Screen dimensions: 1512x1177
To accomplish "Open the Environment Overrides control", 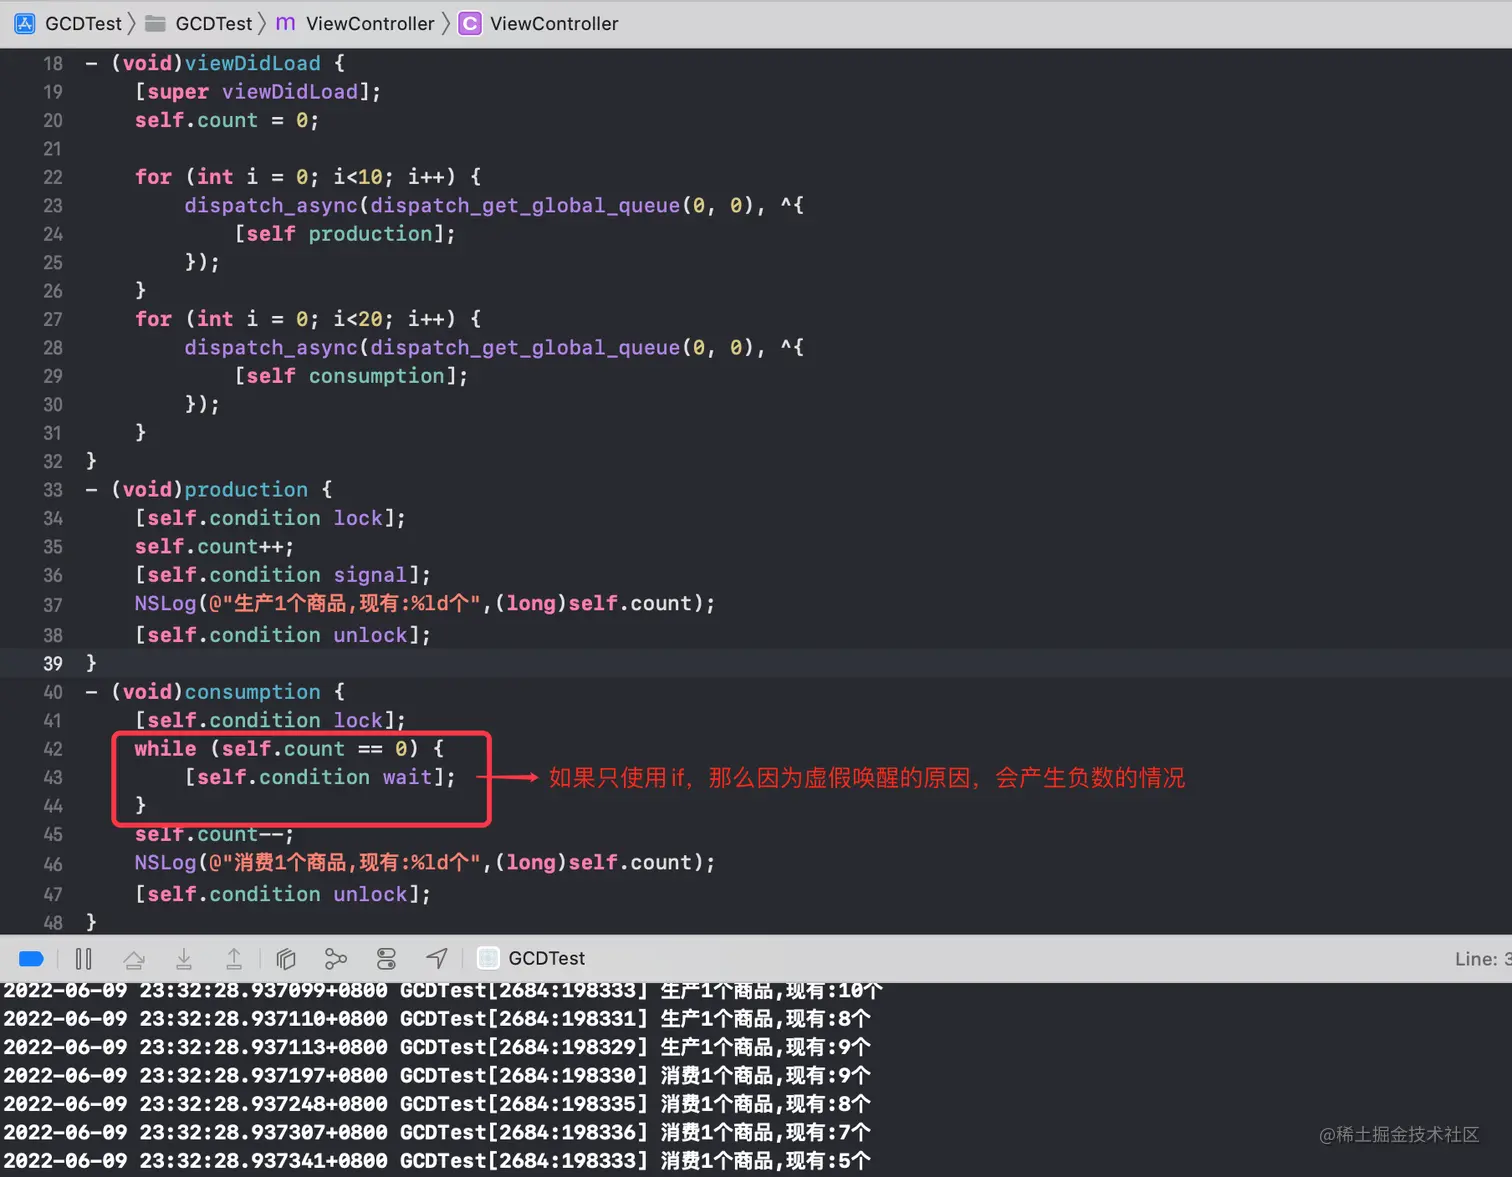I will coord(386,959).
